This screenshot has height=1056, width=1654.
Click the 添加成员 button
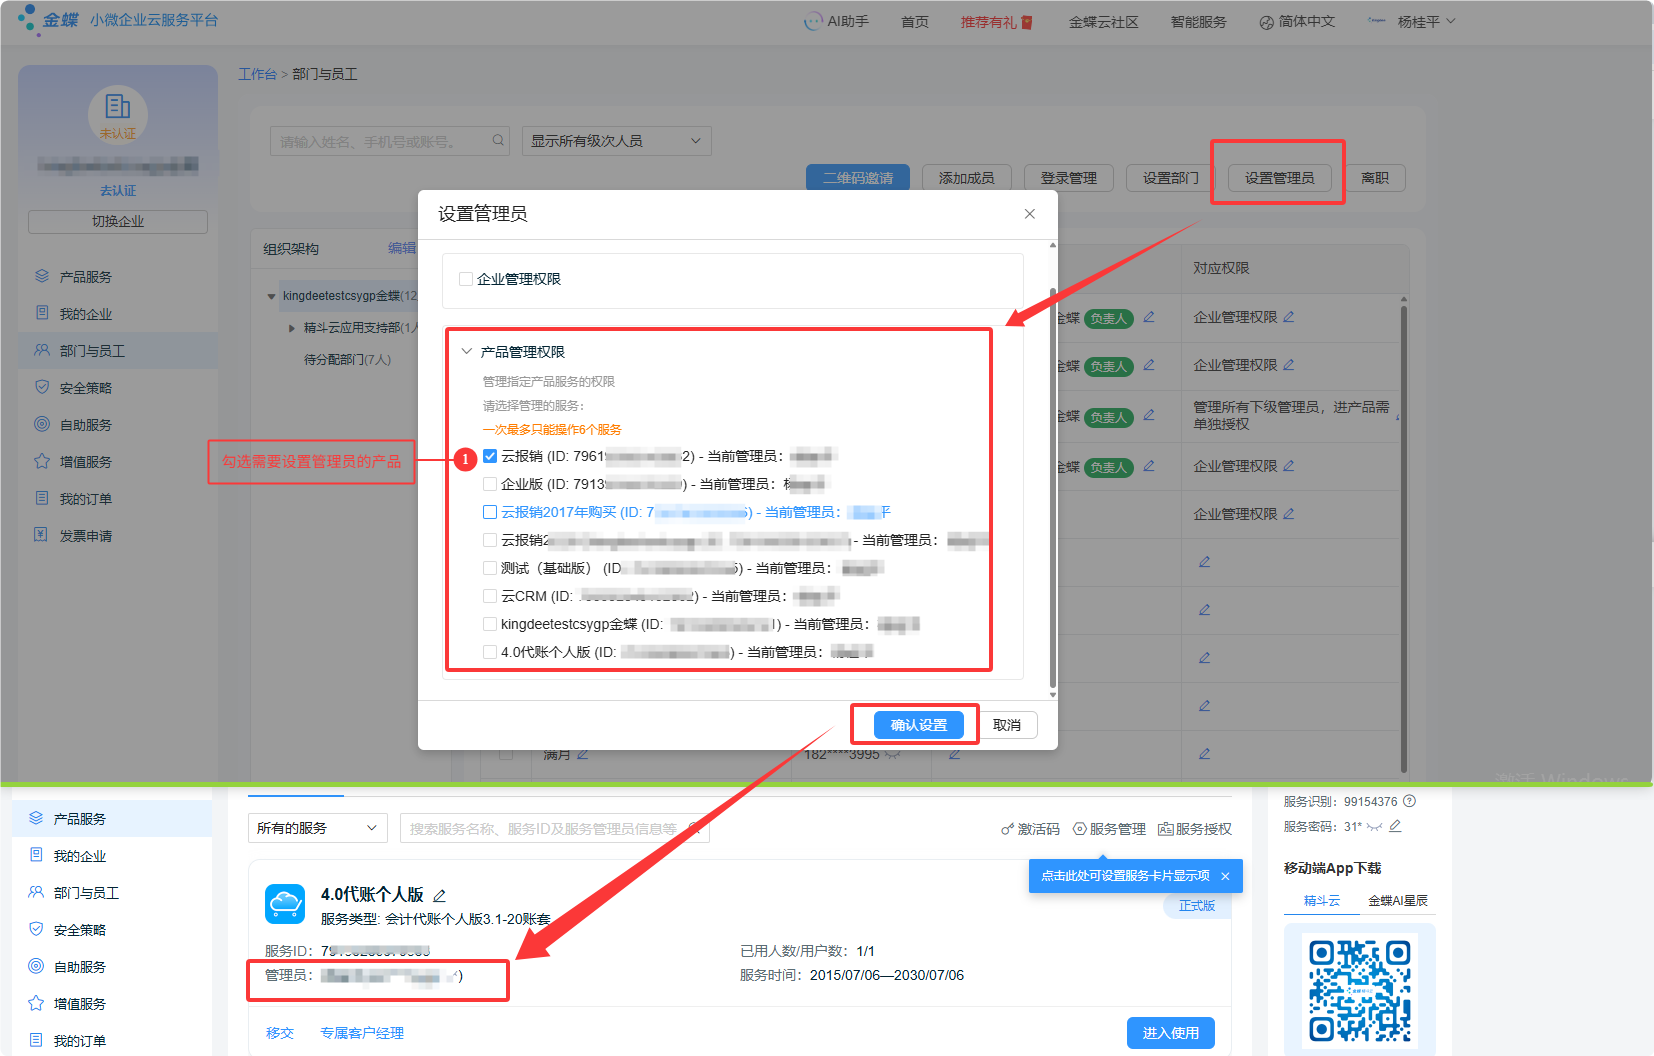(x=966, y=178)
